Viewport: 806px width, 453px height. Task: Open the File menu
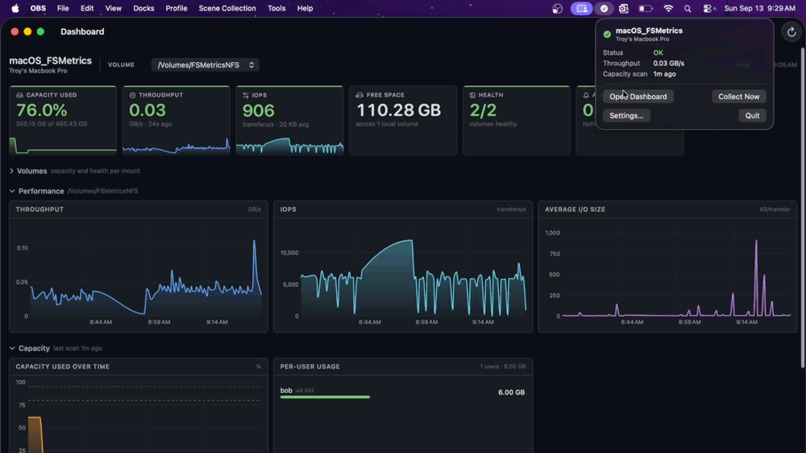point(63,8)
